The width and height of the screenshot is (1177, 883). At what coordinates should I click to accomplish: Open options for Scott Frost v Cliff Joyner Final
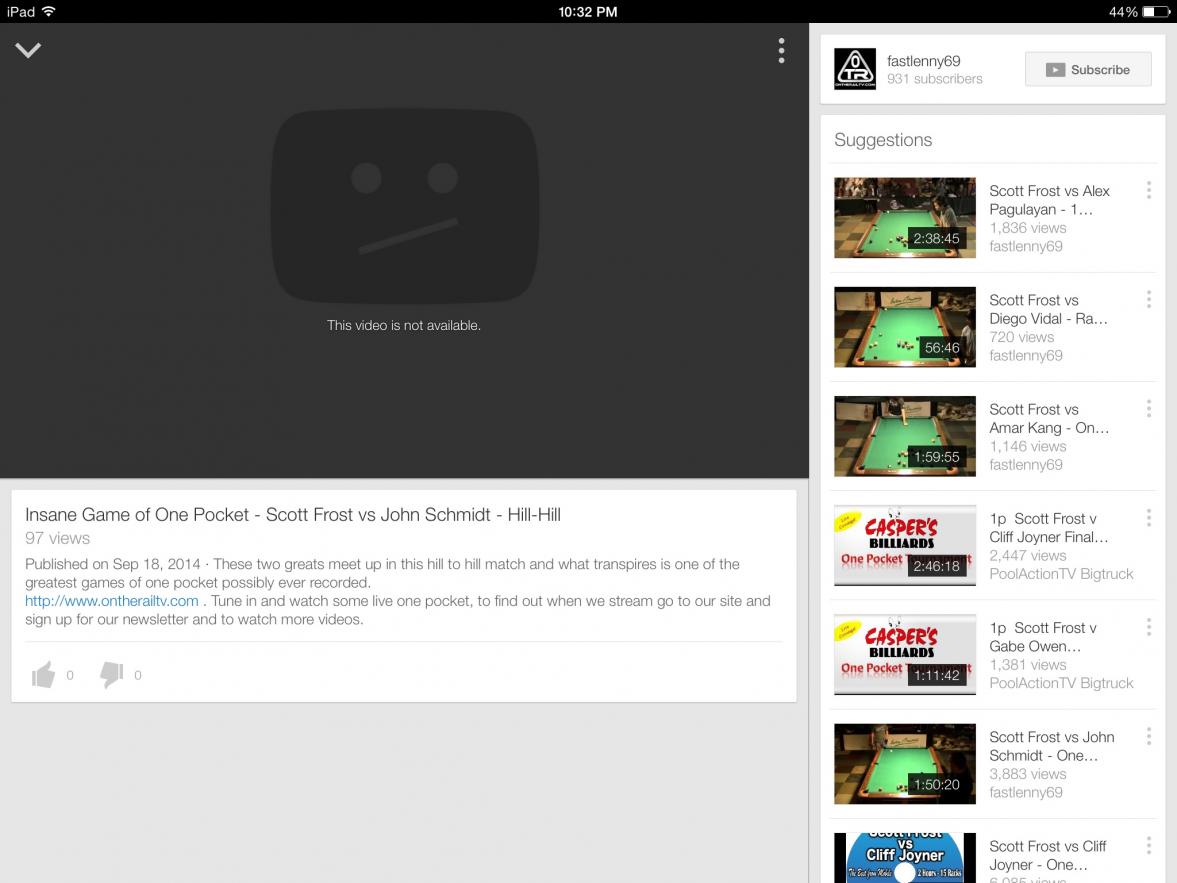click(1148, 517)
